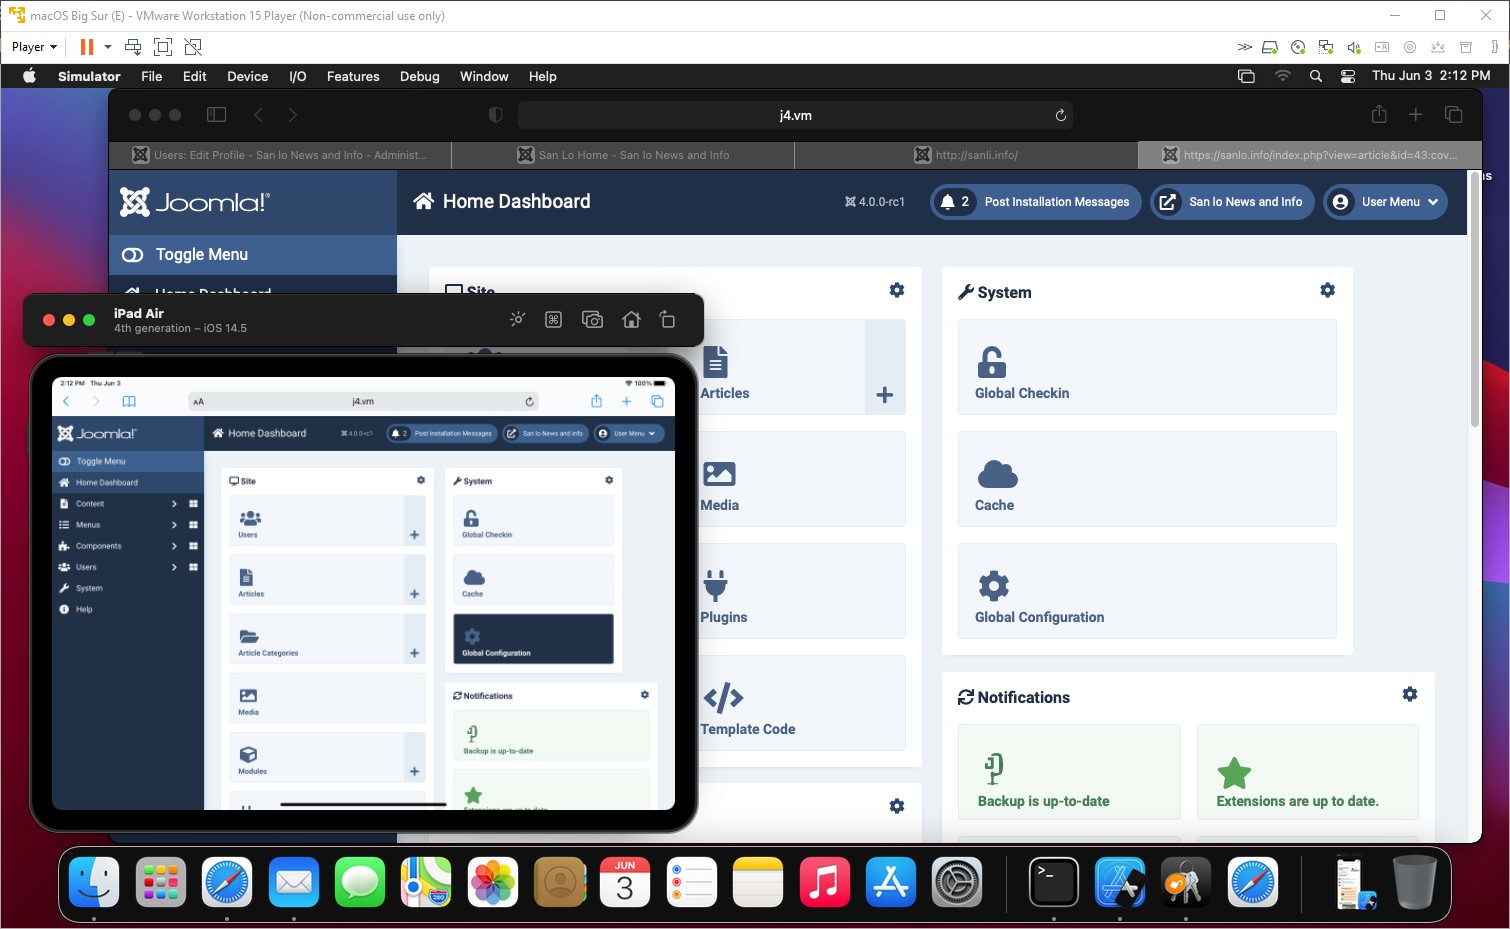Open new tab in iPad Safari

[626, 401]
